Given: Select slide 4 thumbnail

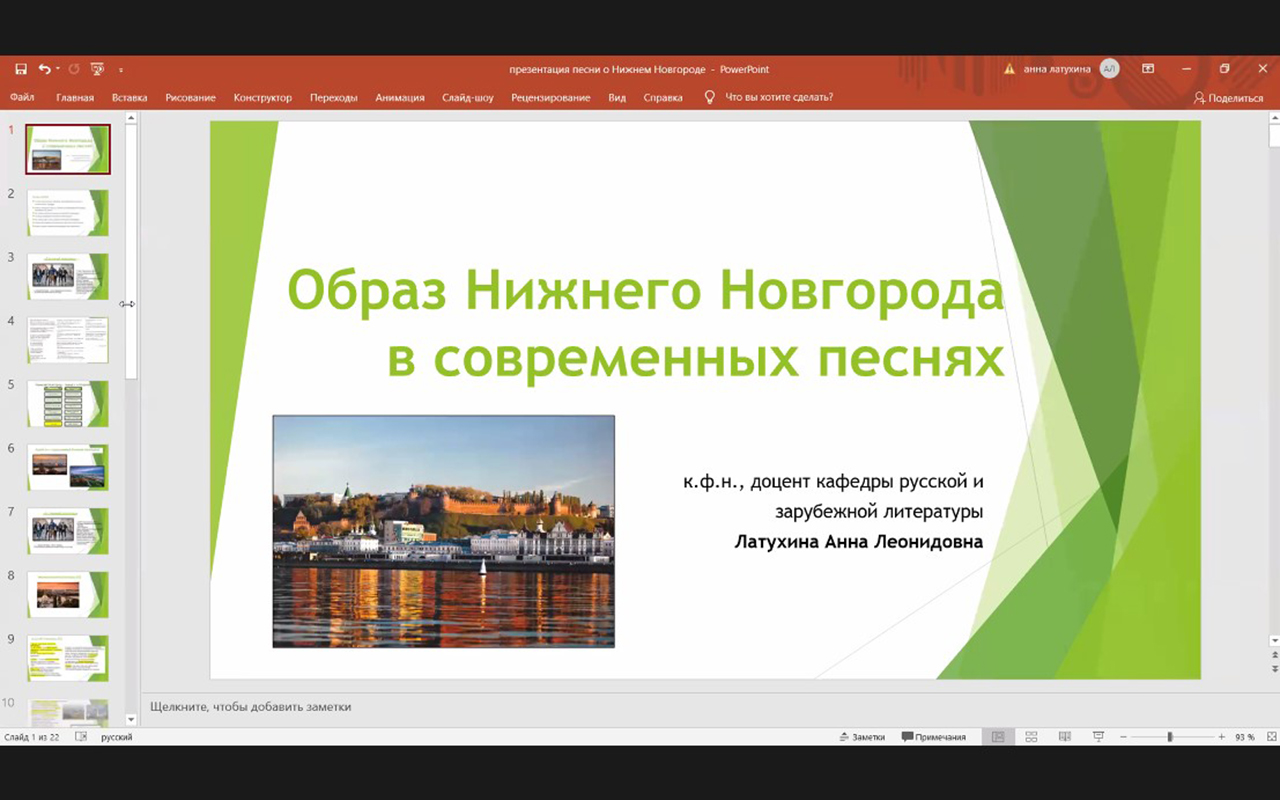Looking at the screenshot, I should point(68,340).
